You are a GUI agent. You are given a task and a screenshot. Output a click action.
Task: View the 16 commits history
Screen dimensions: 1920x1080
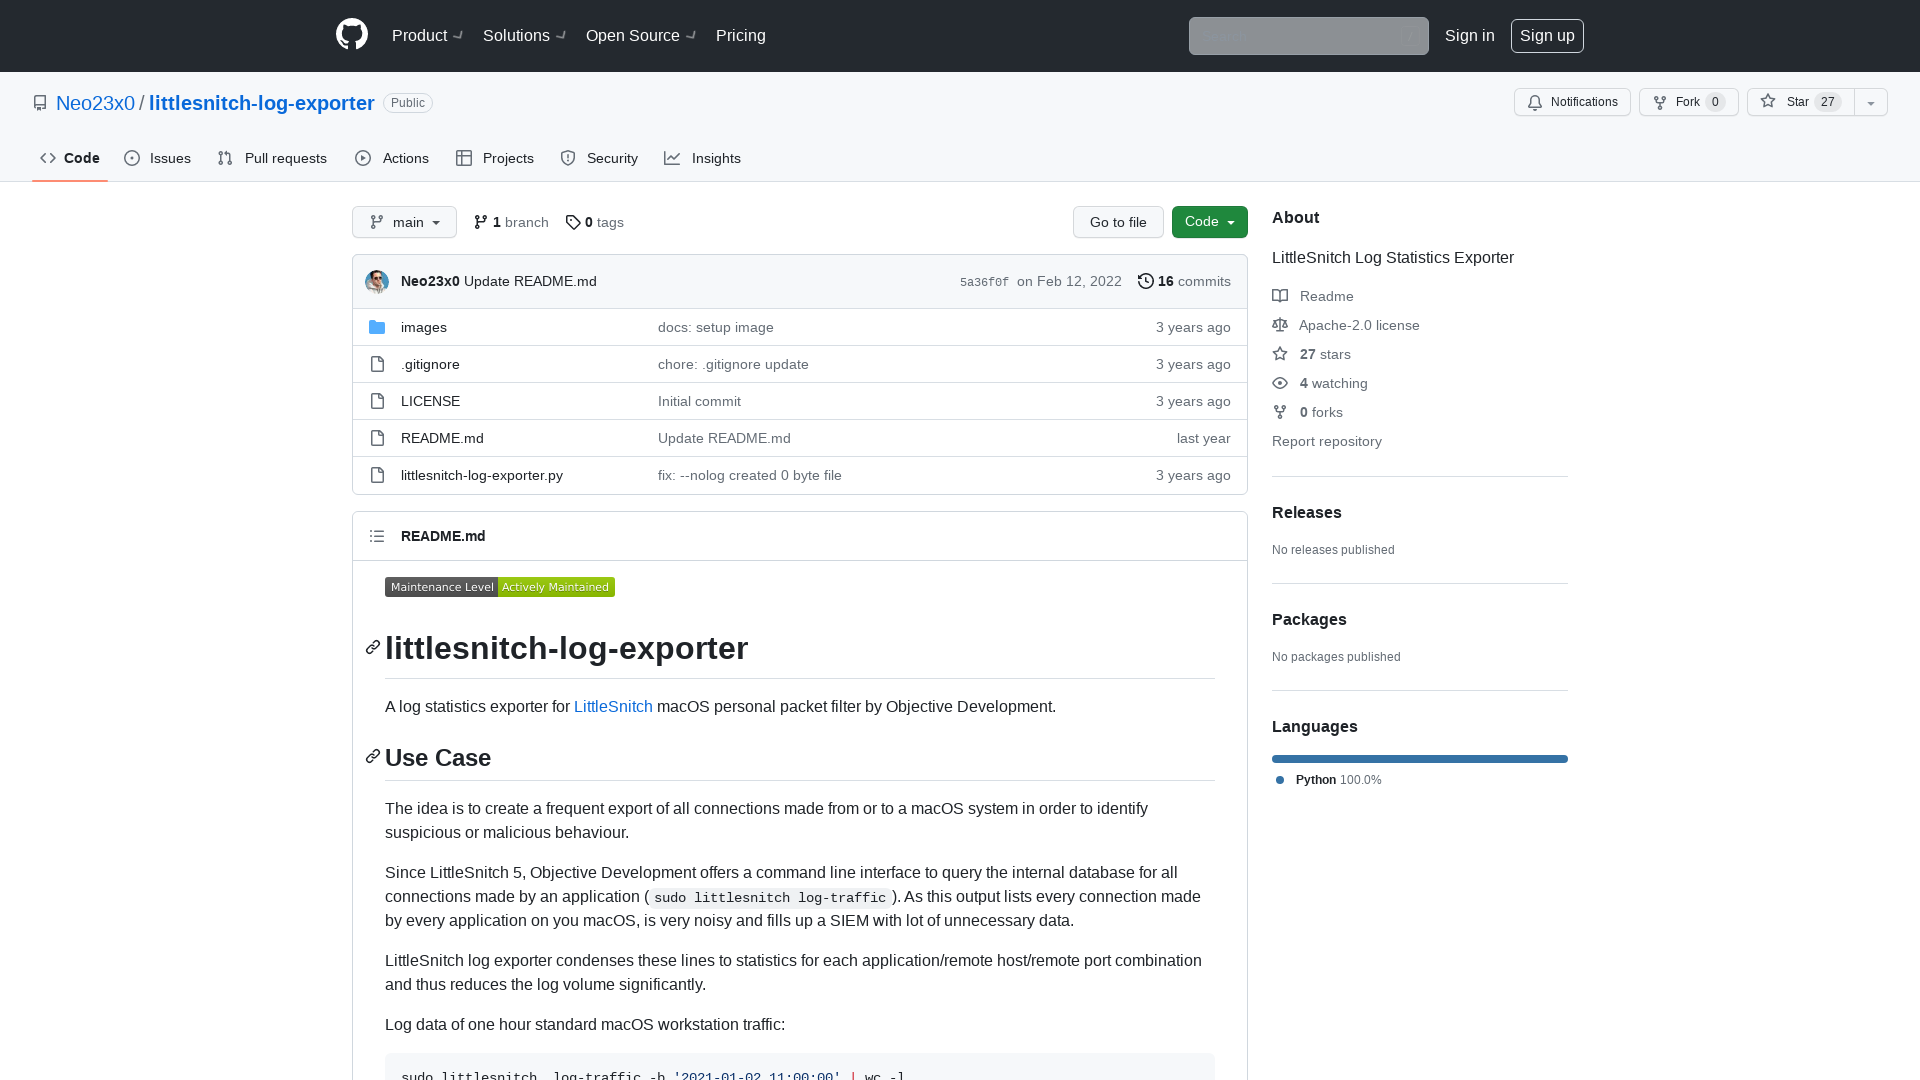coord(1184,281)
